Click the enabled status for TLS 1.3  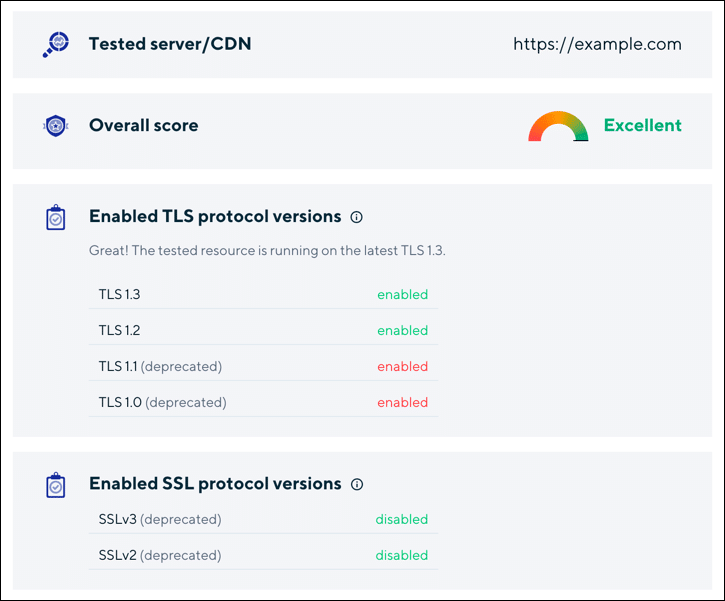pos(402,295)
